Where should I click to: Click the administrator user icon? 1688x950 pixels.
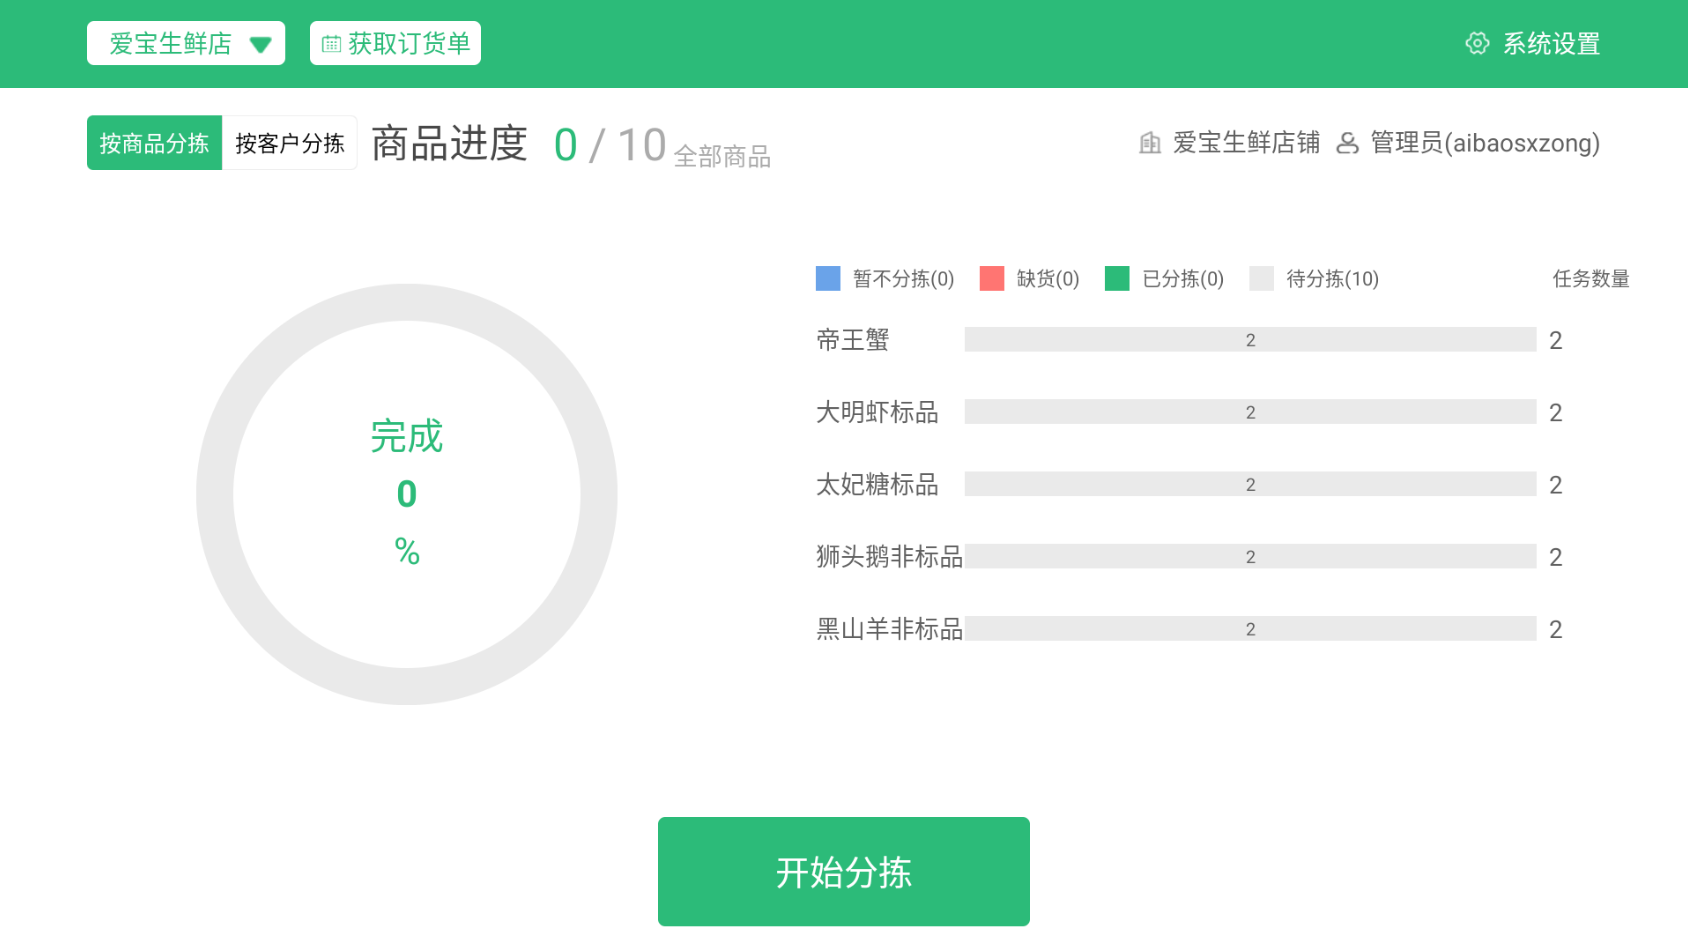click(1348, 143)
